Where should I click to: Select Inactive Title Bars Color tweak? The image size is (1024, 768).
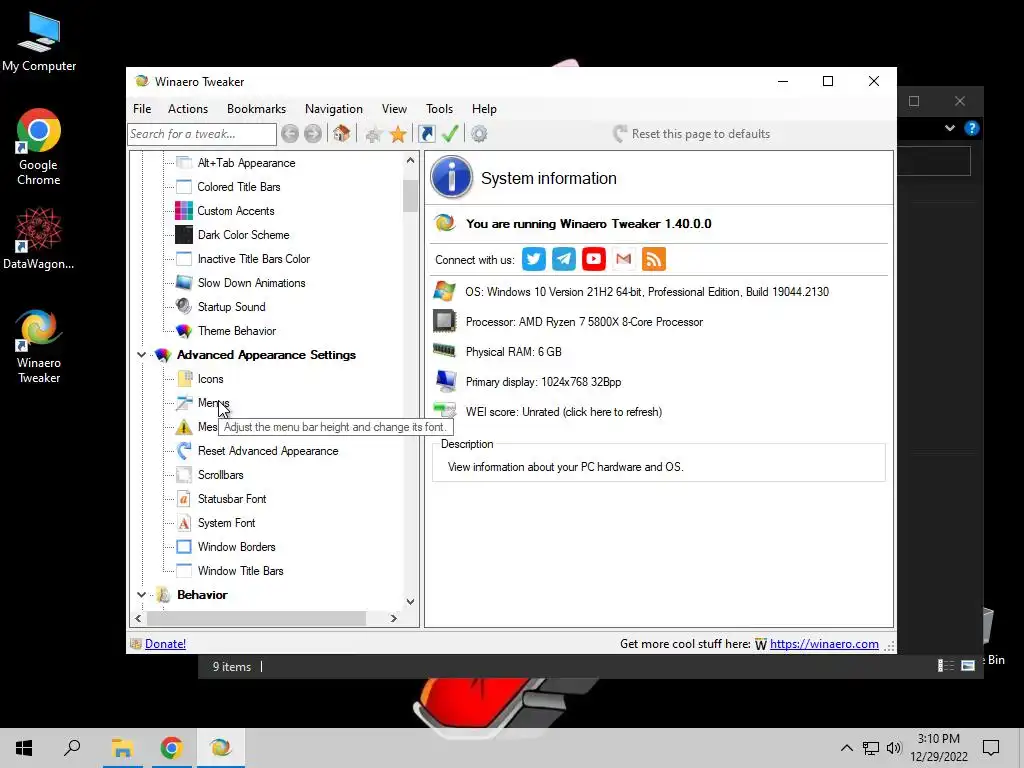253,259
